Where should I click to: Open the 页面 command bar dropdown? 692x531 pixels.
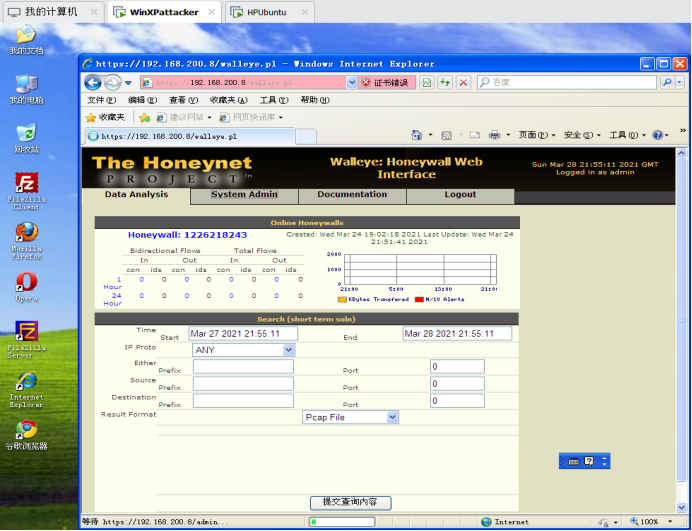[537, 135]
